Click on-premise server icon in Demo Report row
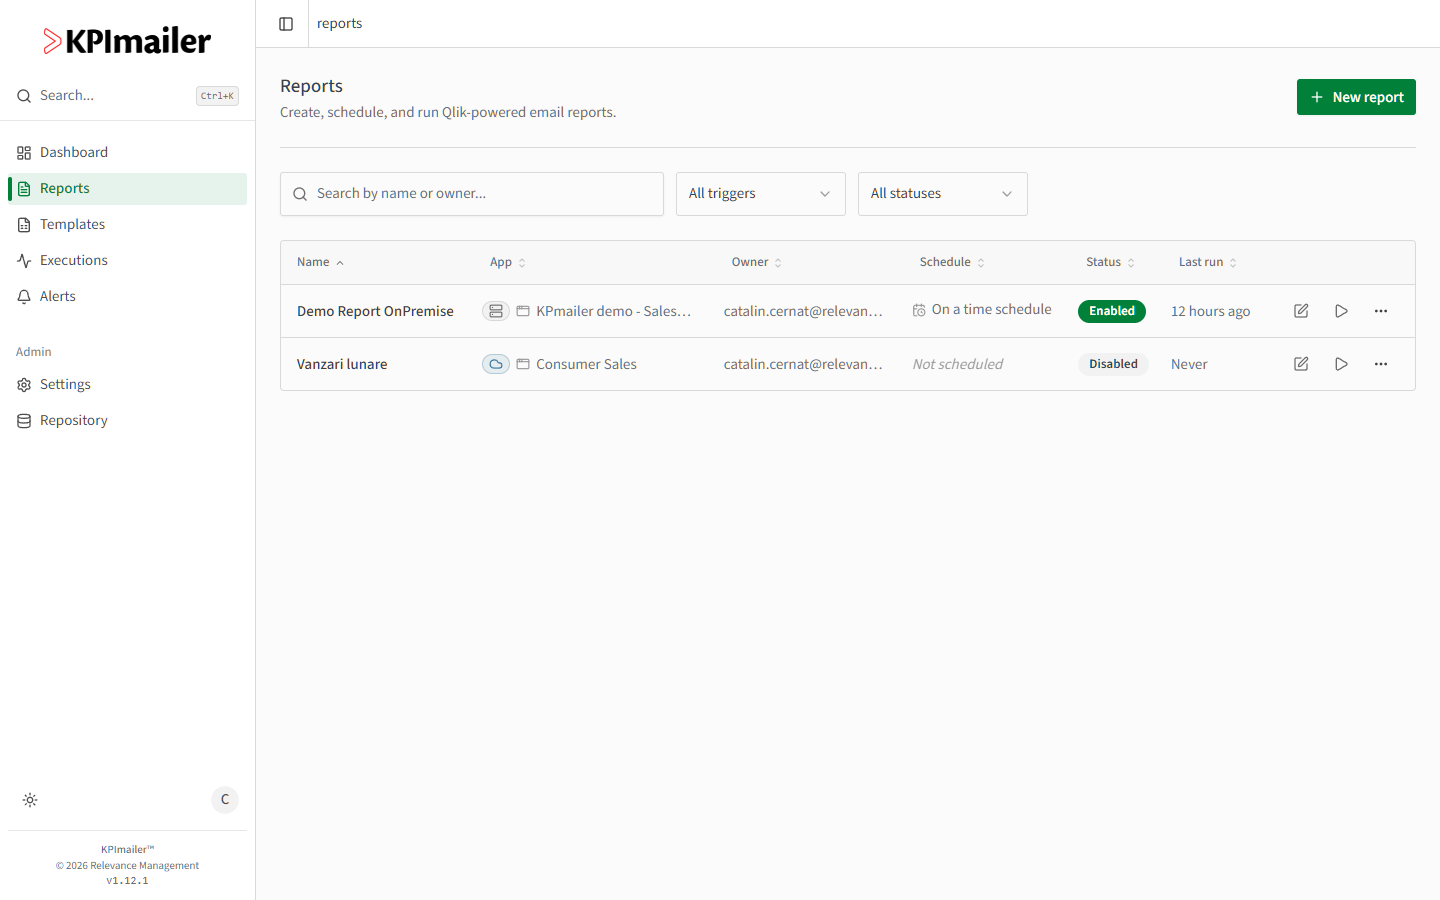The height and width of the screenshot is (900, 1440). [496, 311]
